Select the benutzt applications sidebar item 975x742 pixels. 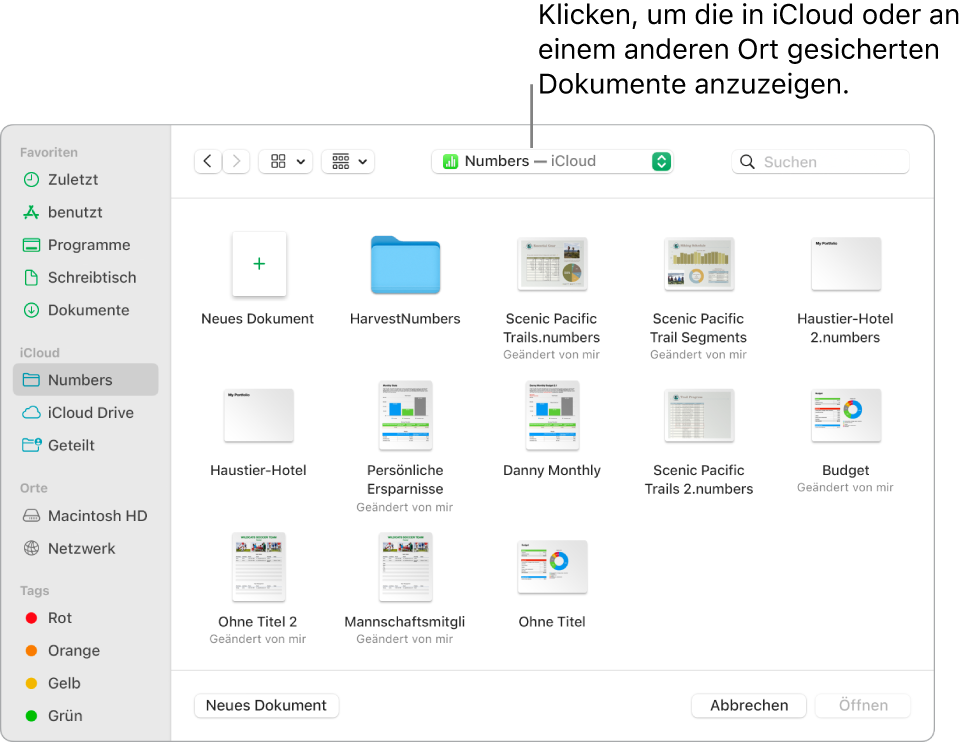click(85, 212)
